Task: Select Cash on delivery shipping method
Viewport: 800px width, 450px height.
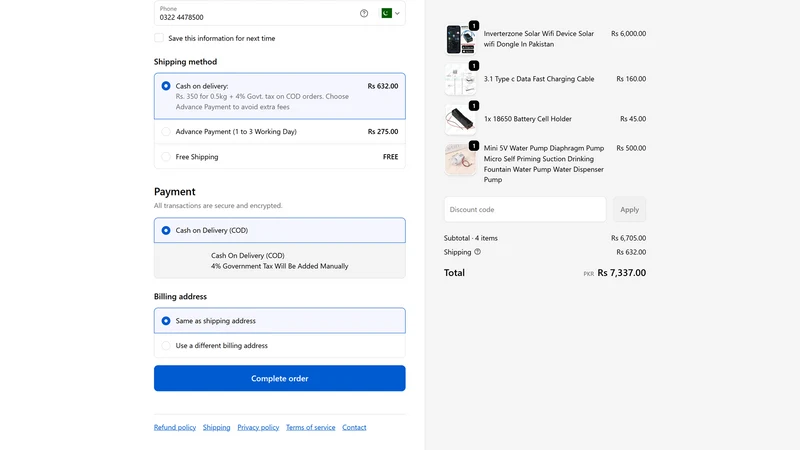Action: tap(166, 86)
